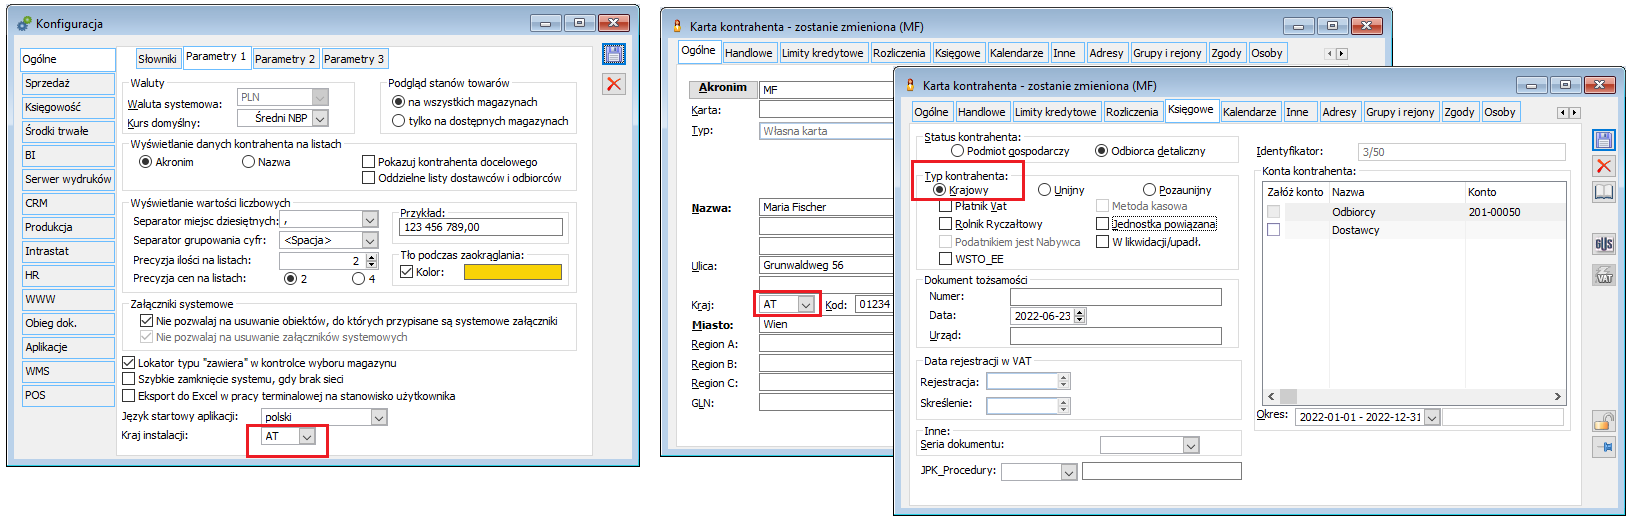Expand Kurs domyślny 'Średni NBP' dropdown
Screen dimensions: 1631x519
click(x=320, y=118)
